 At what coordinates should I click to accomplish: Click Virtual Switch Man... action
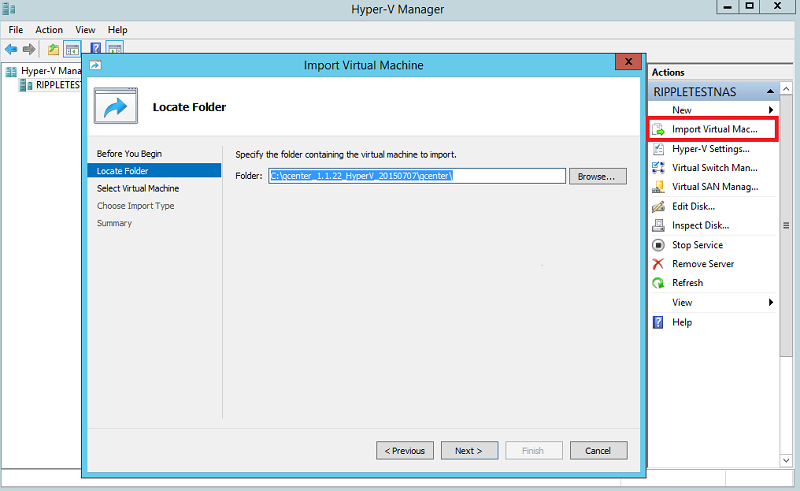click(x=715, y=168)
